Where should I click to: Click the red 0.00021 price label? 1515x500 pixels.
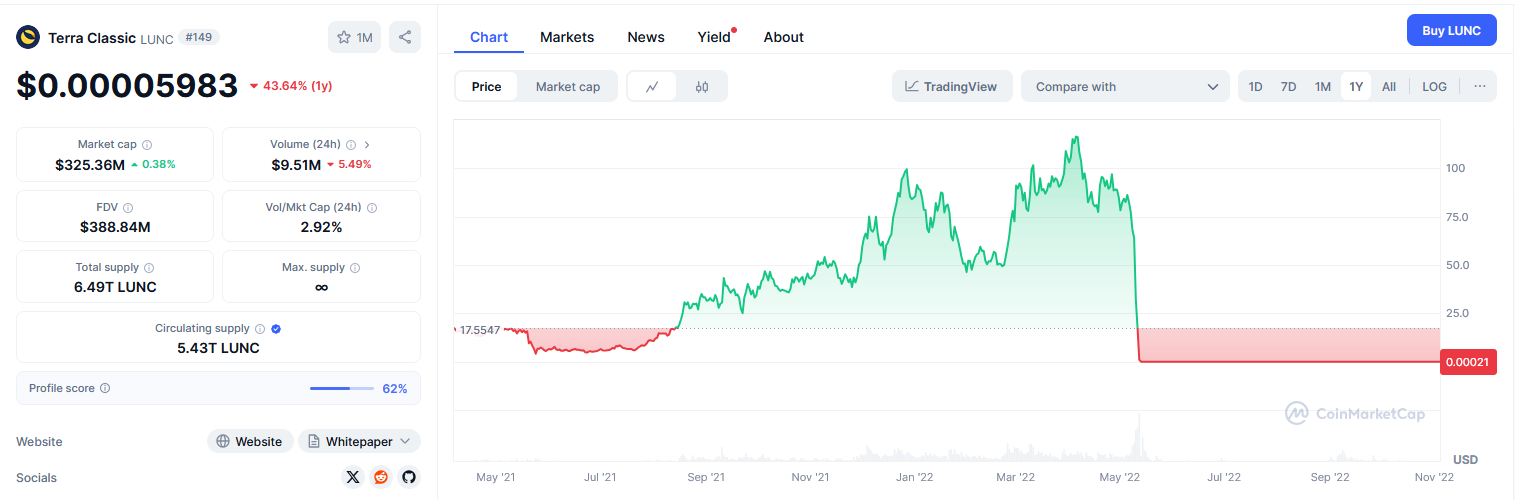tap(1468, 362)
